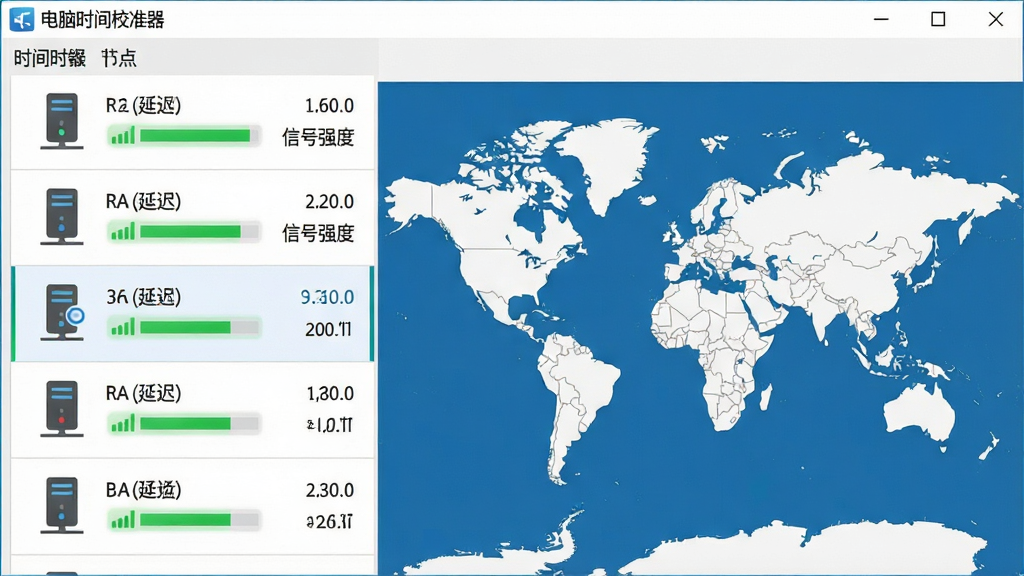Click 信号强度 in the 2.20.0 row
1024x576 pixels.
318,233
